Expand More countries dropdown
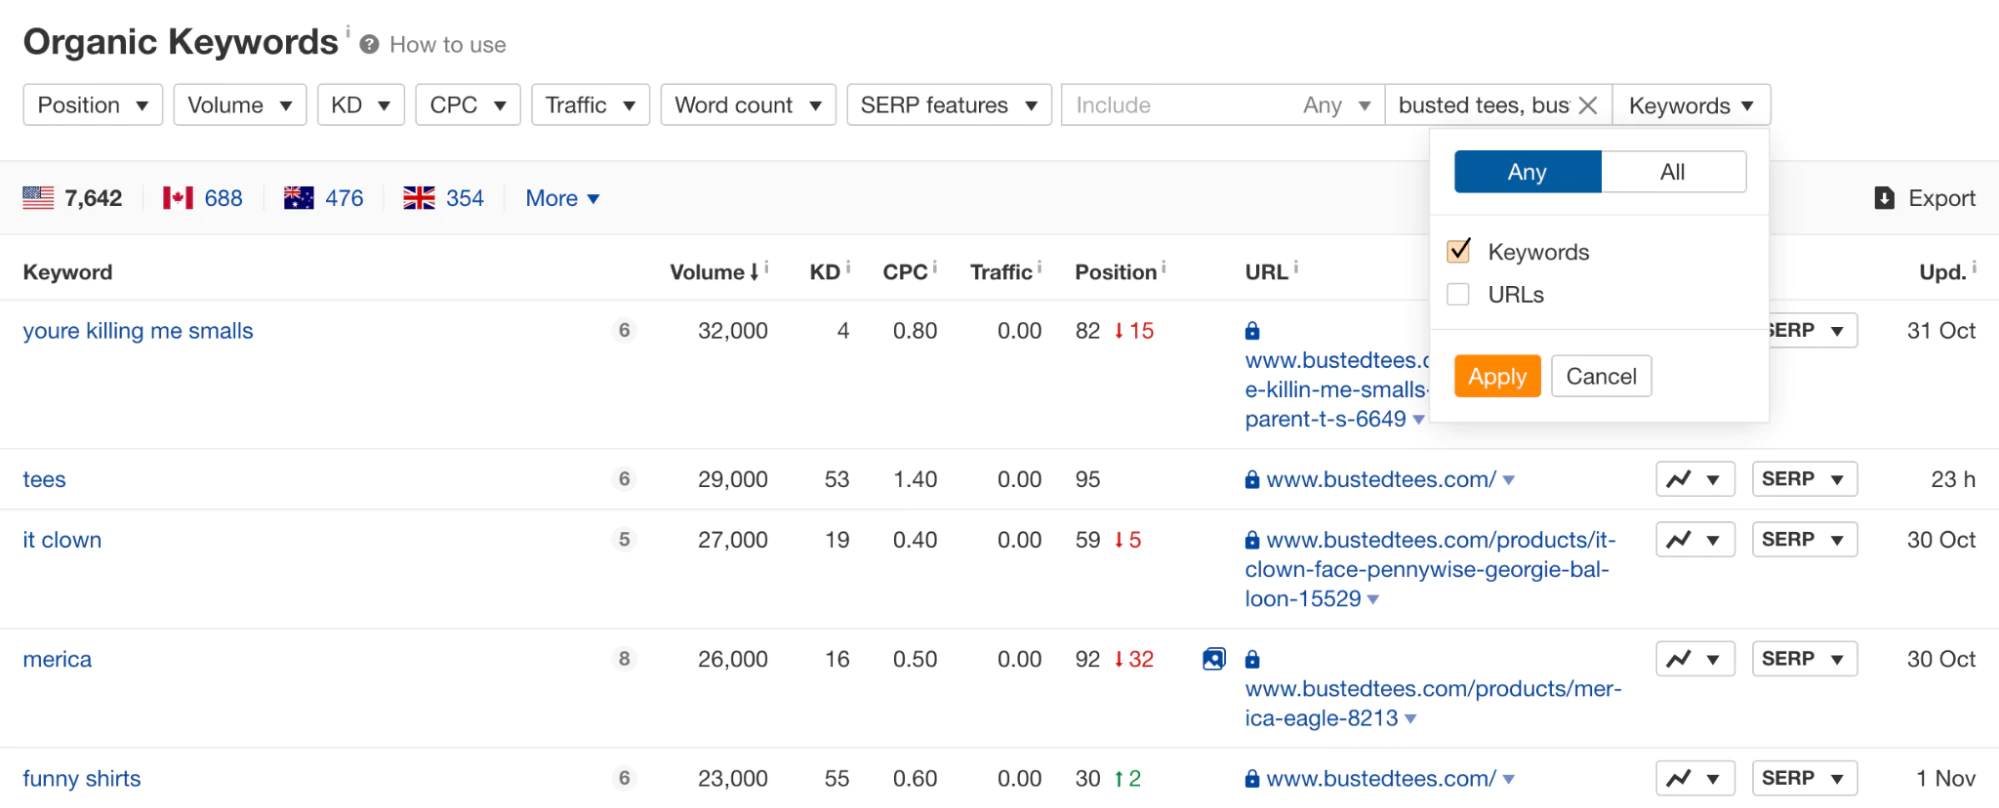The width and height of the screenshot is (1999, 808). [562, 198]
